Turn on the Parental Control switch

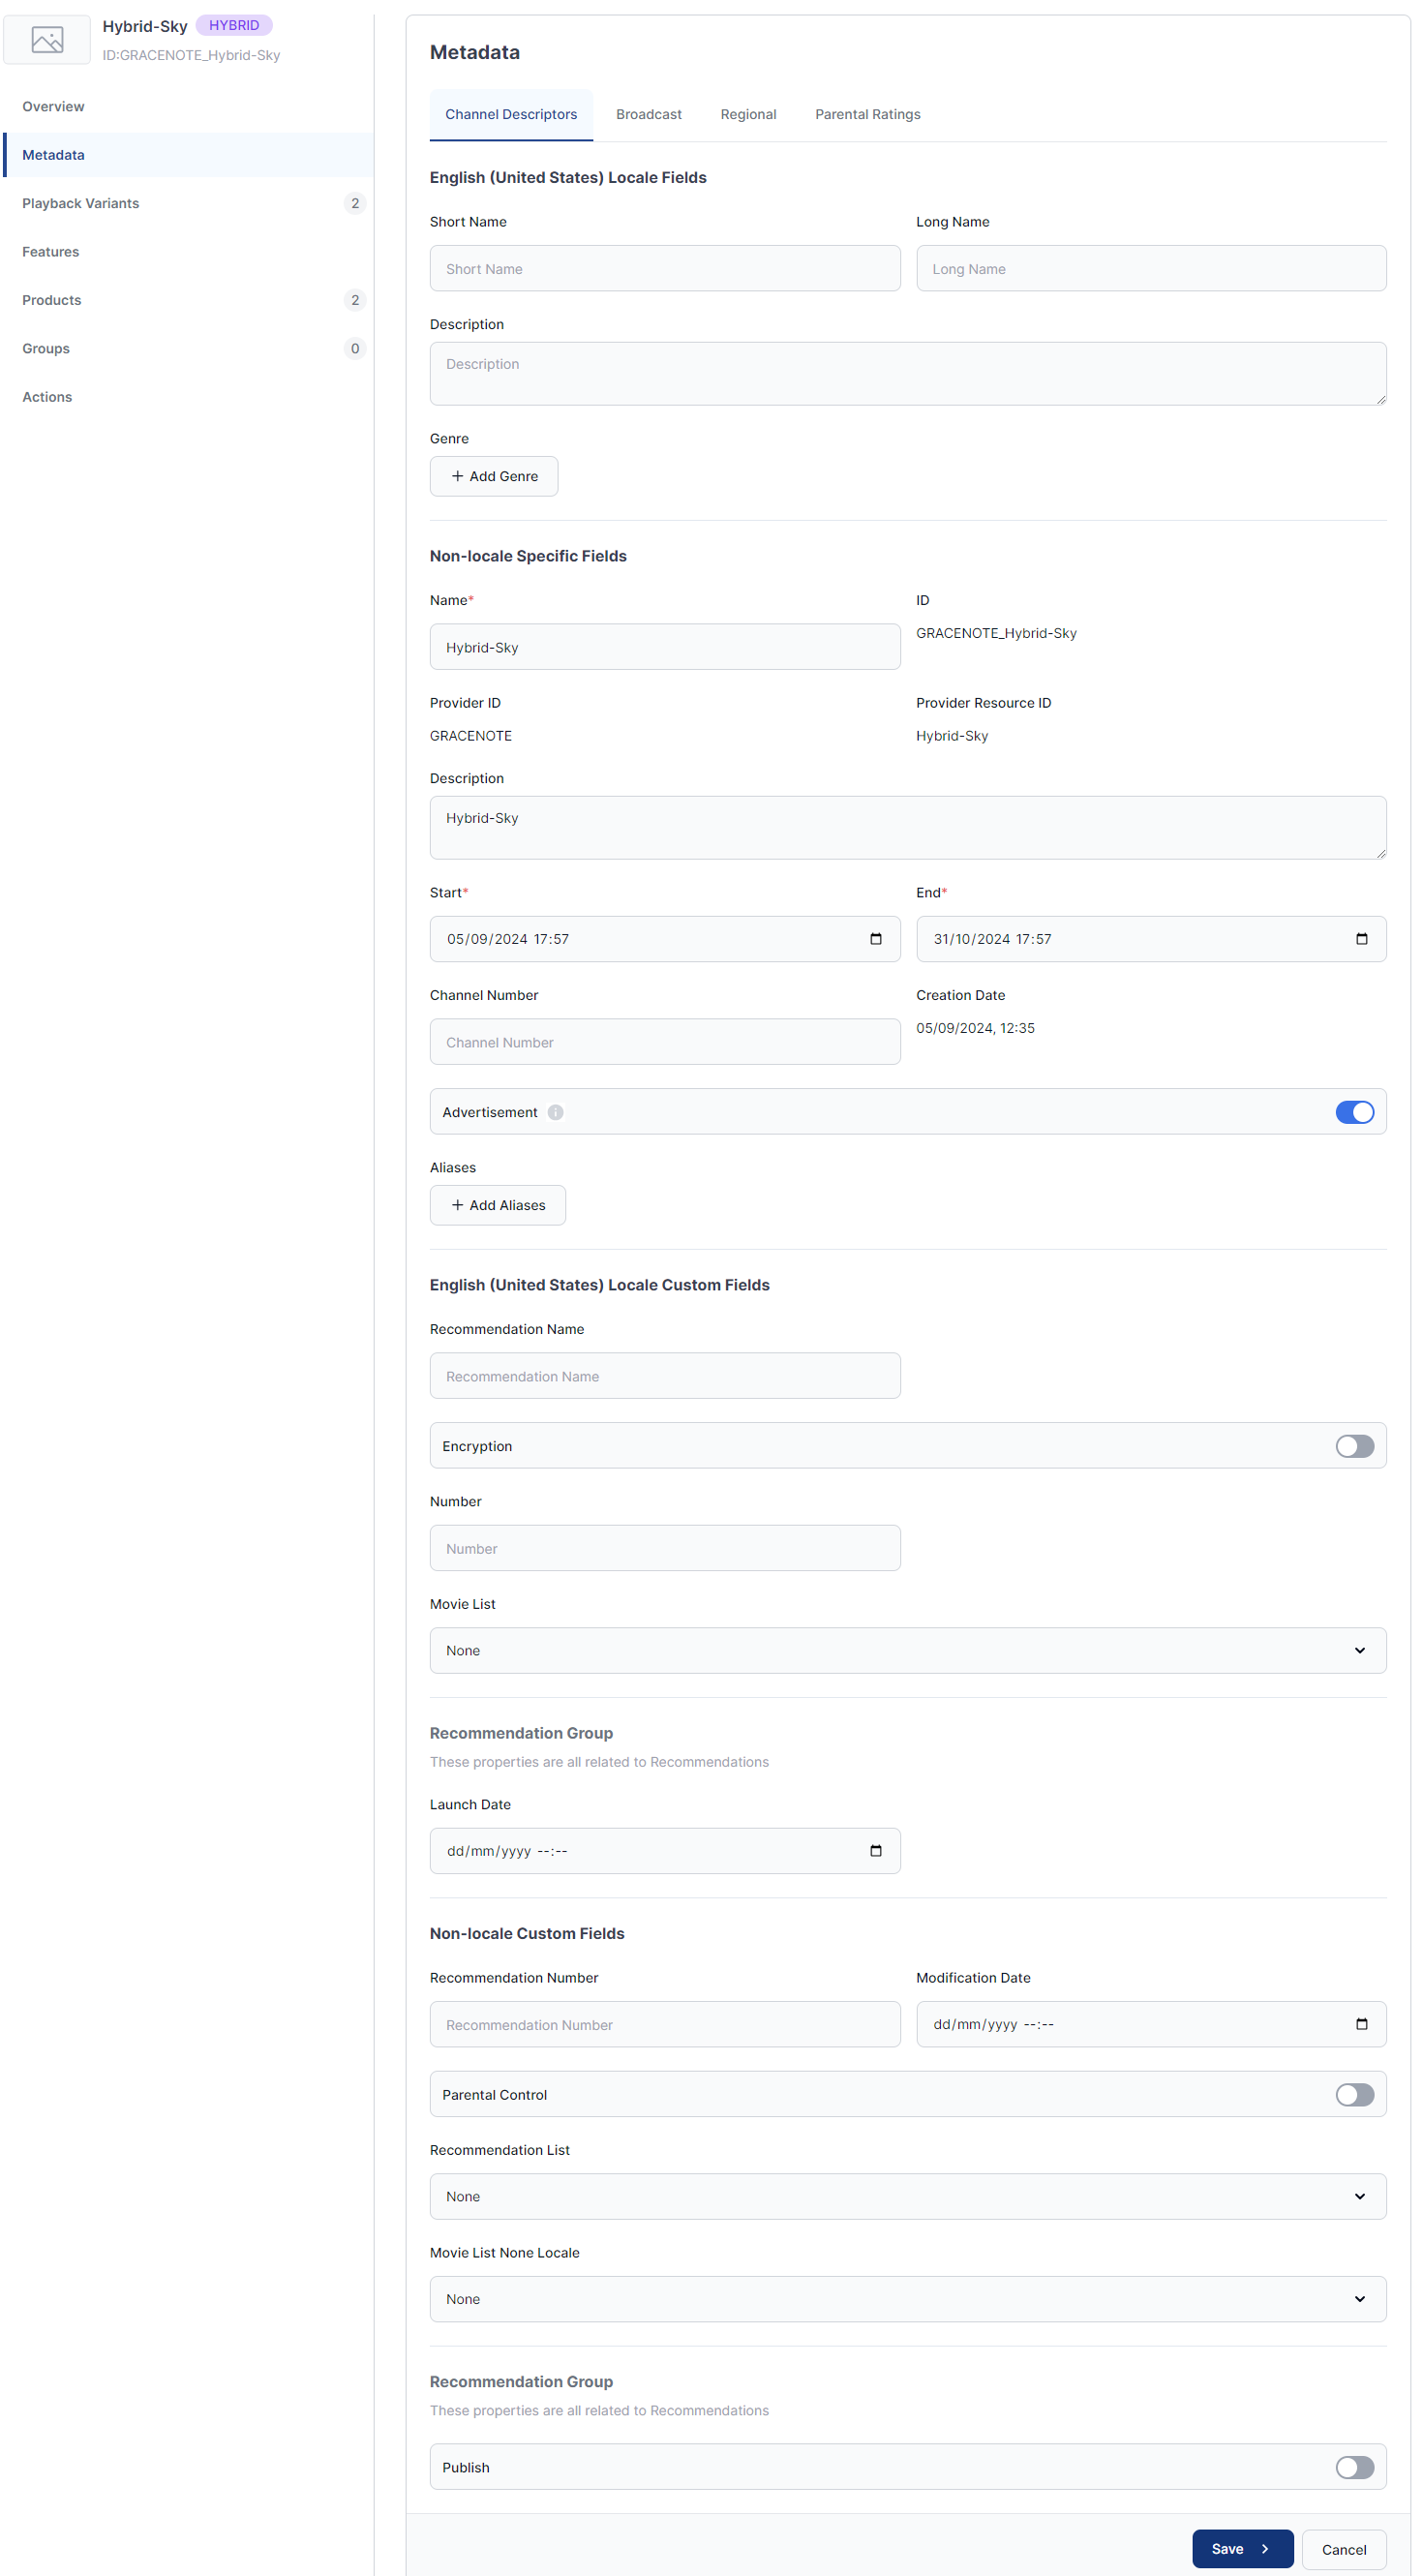pyautogui.click(x=1354, y=2094)
